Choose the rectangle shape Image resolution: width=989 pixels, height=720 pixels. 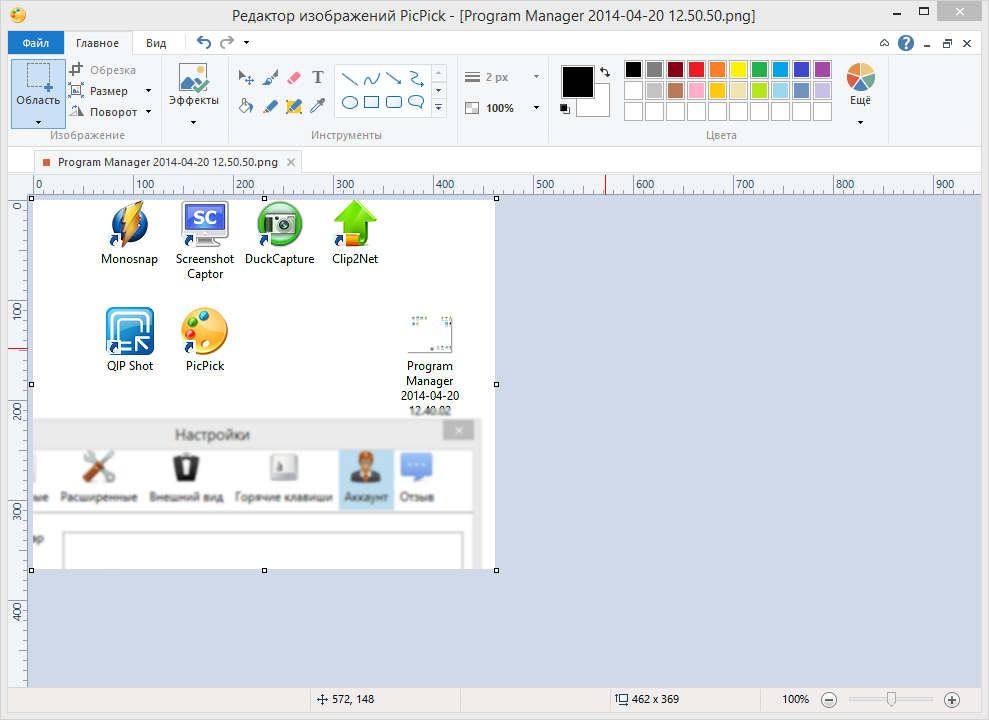(x=372, y=102)
